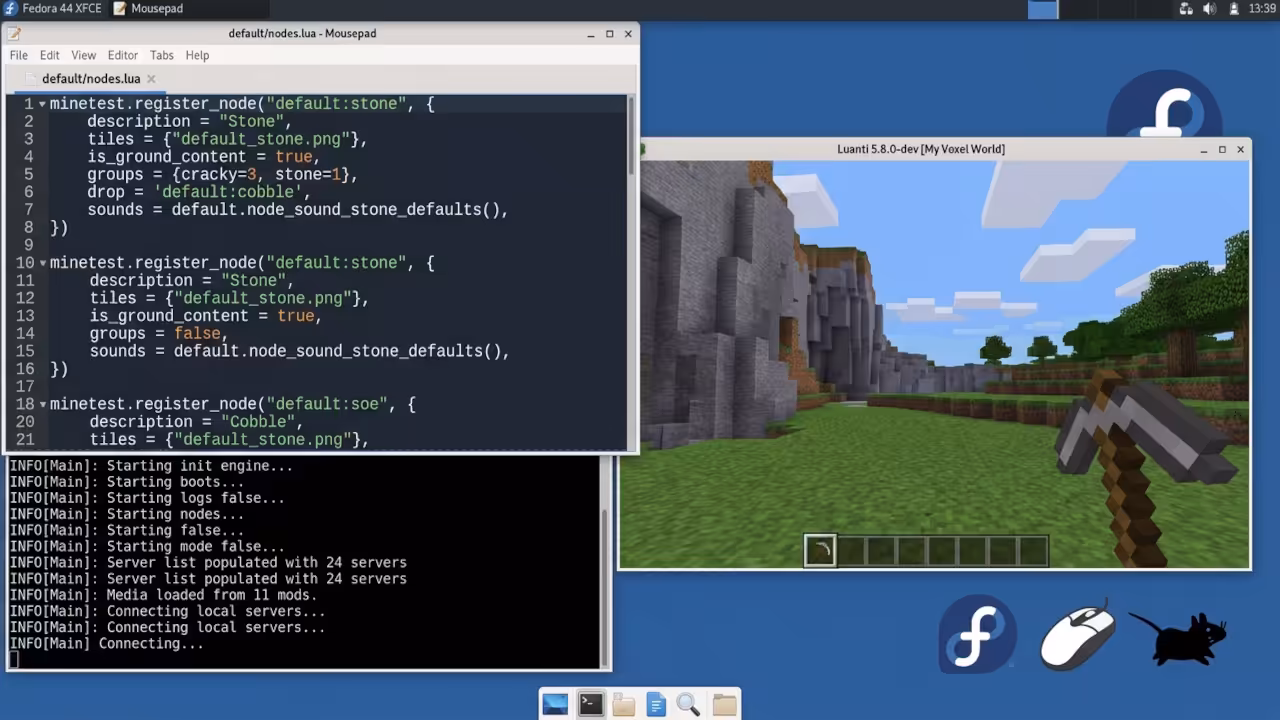The image size is (1280, 720).
Task: Open the Editor menu in Mousepad
Action: (123, 55)
